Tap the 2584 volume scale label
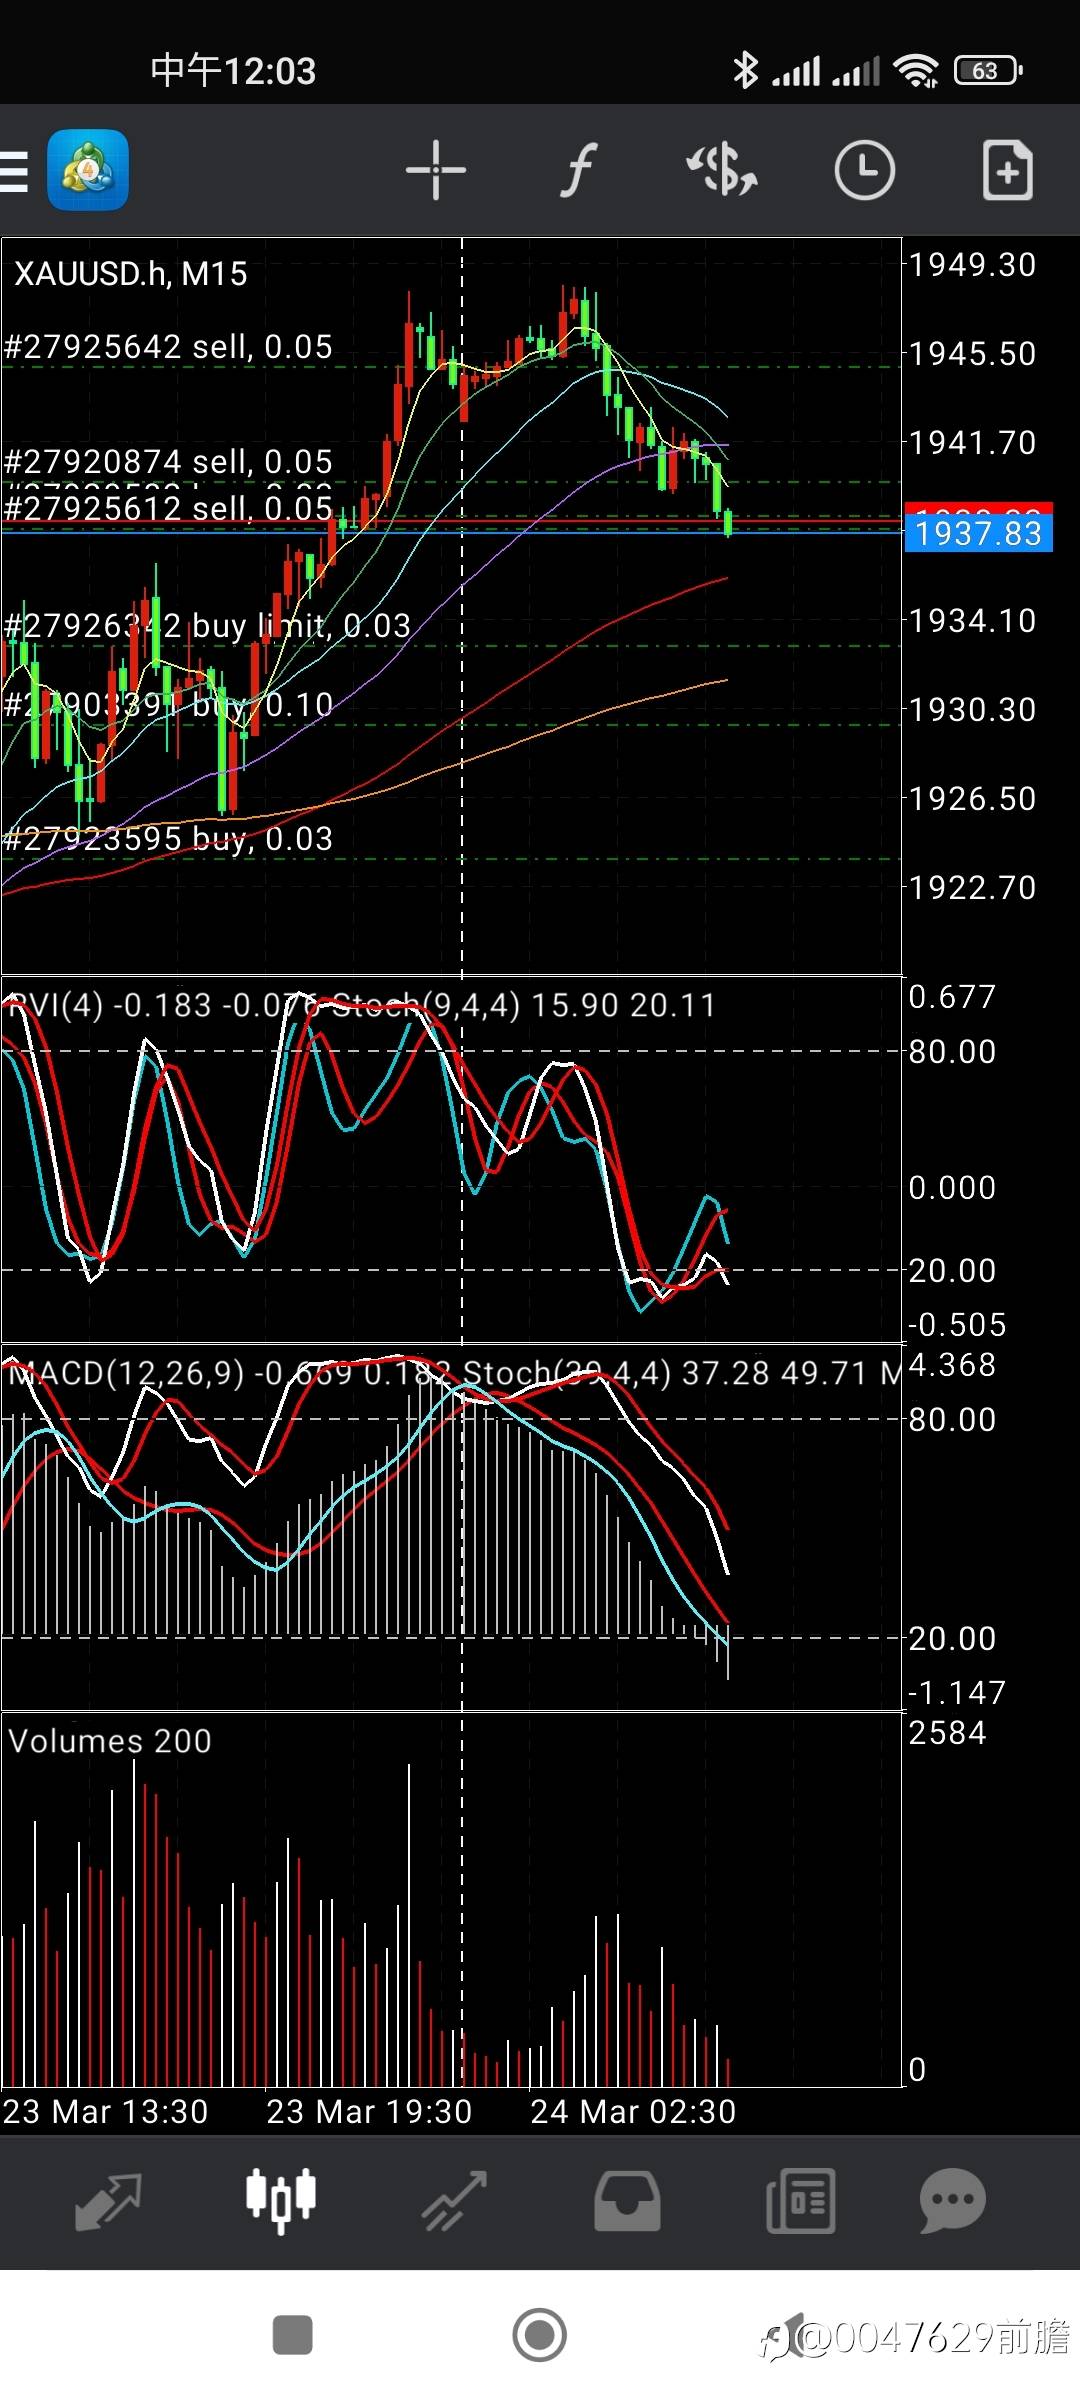Screen dimensions: 1080x2400 click(947, 1733)
